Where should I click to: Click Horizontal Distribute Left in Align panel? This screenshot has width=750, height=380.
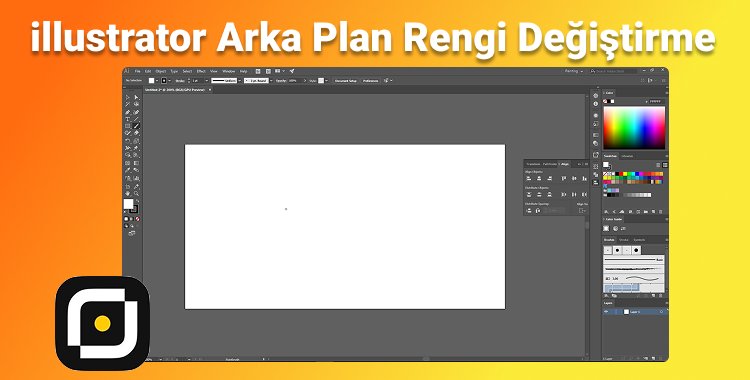click(x=563, y=195)
